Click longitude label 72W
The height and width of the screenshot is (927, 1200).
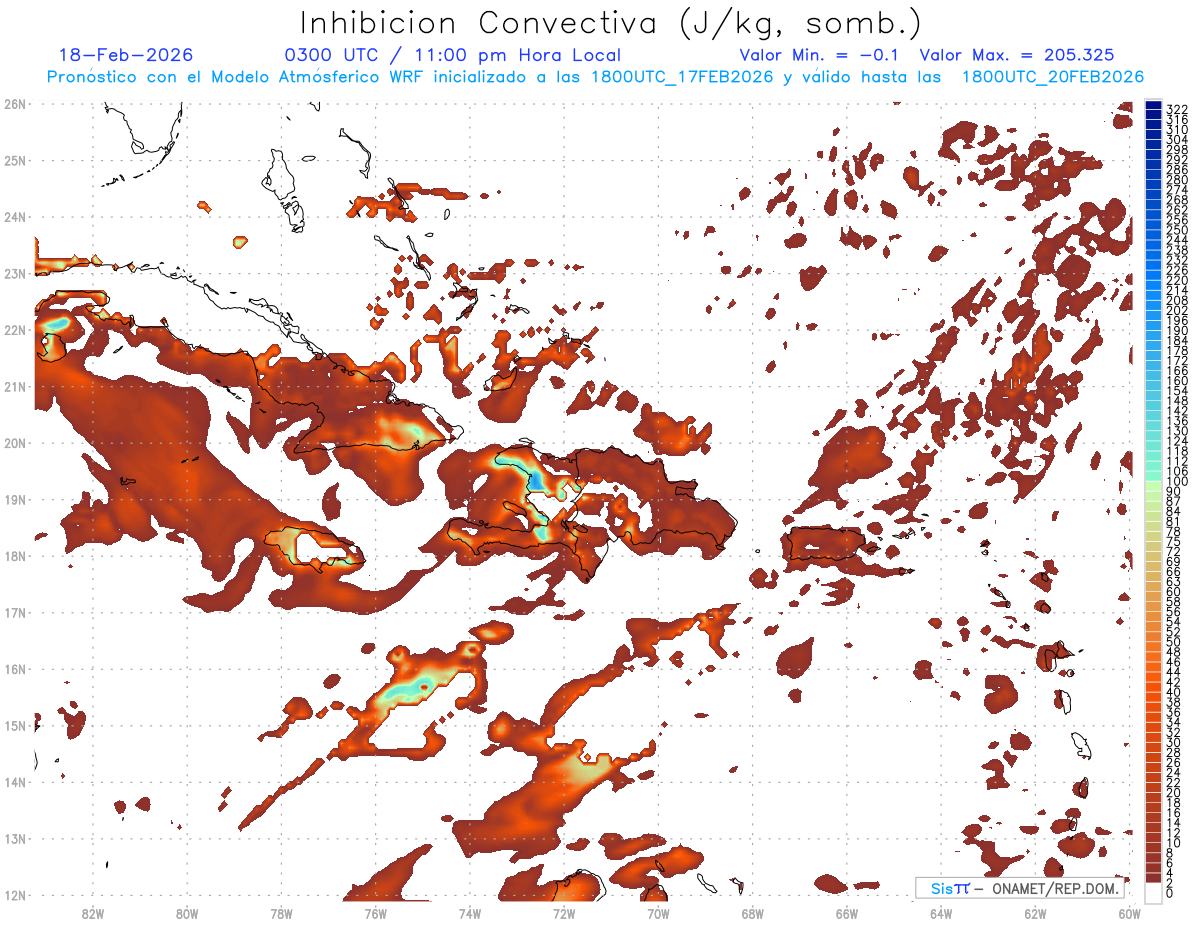564,913
